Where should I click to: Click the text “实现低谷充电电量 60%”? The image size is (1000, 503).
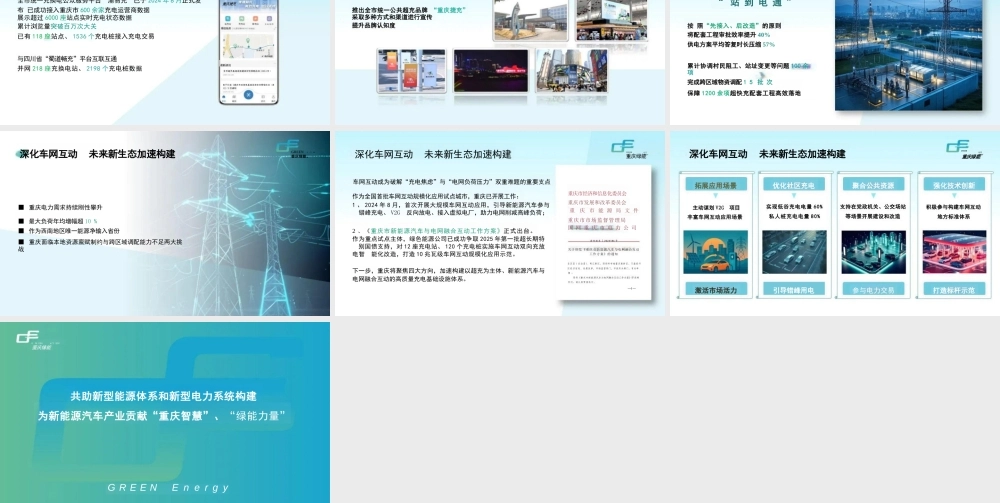coord(794,207)
